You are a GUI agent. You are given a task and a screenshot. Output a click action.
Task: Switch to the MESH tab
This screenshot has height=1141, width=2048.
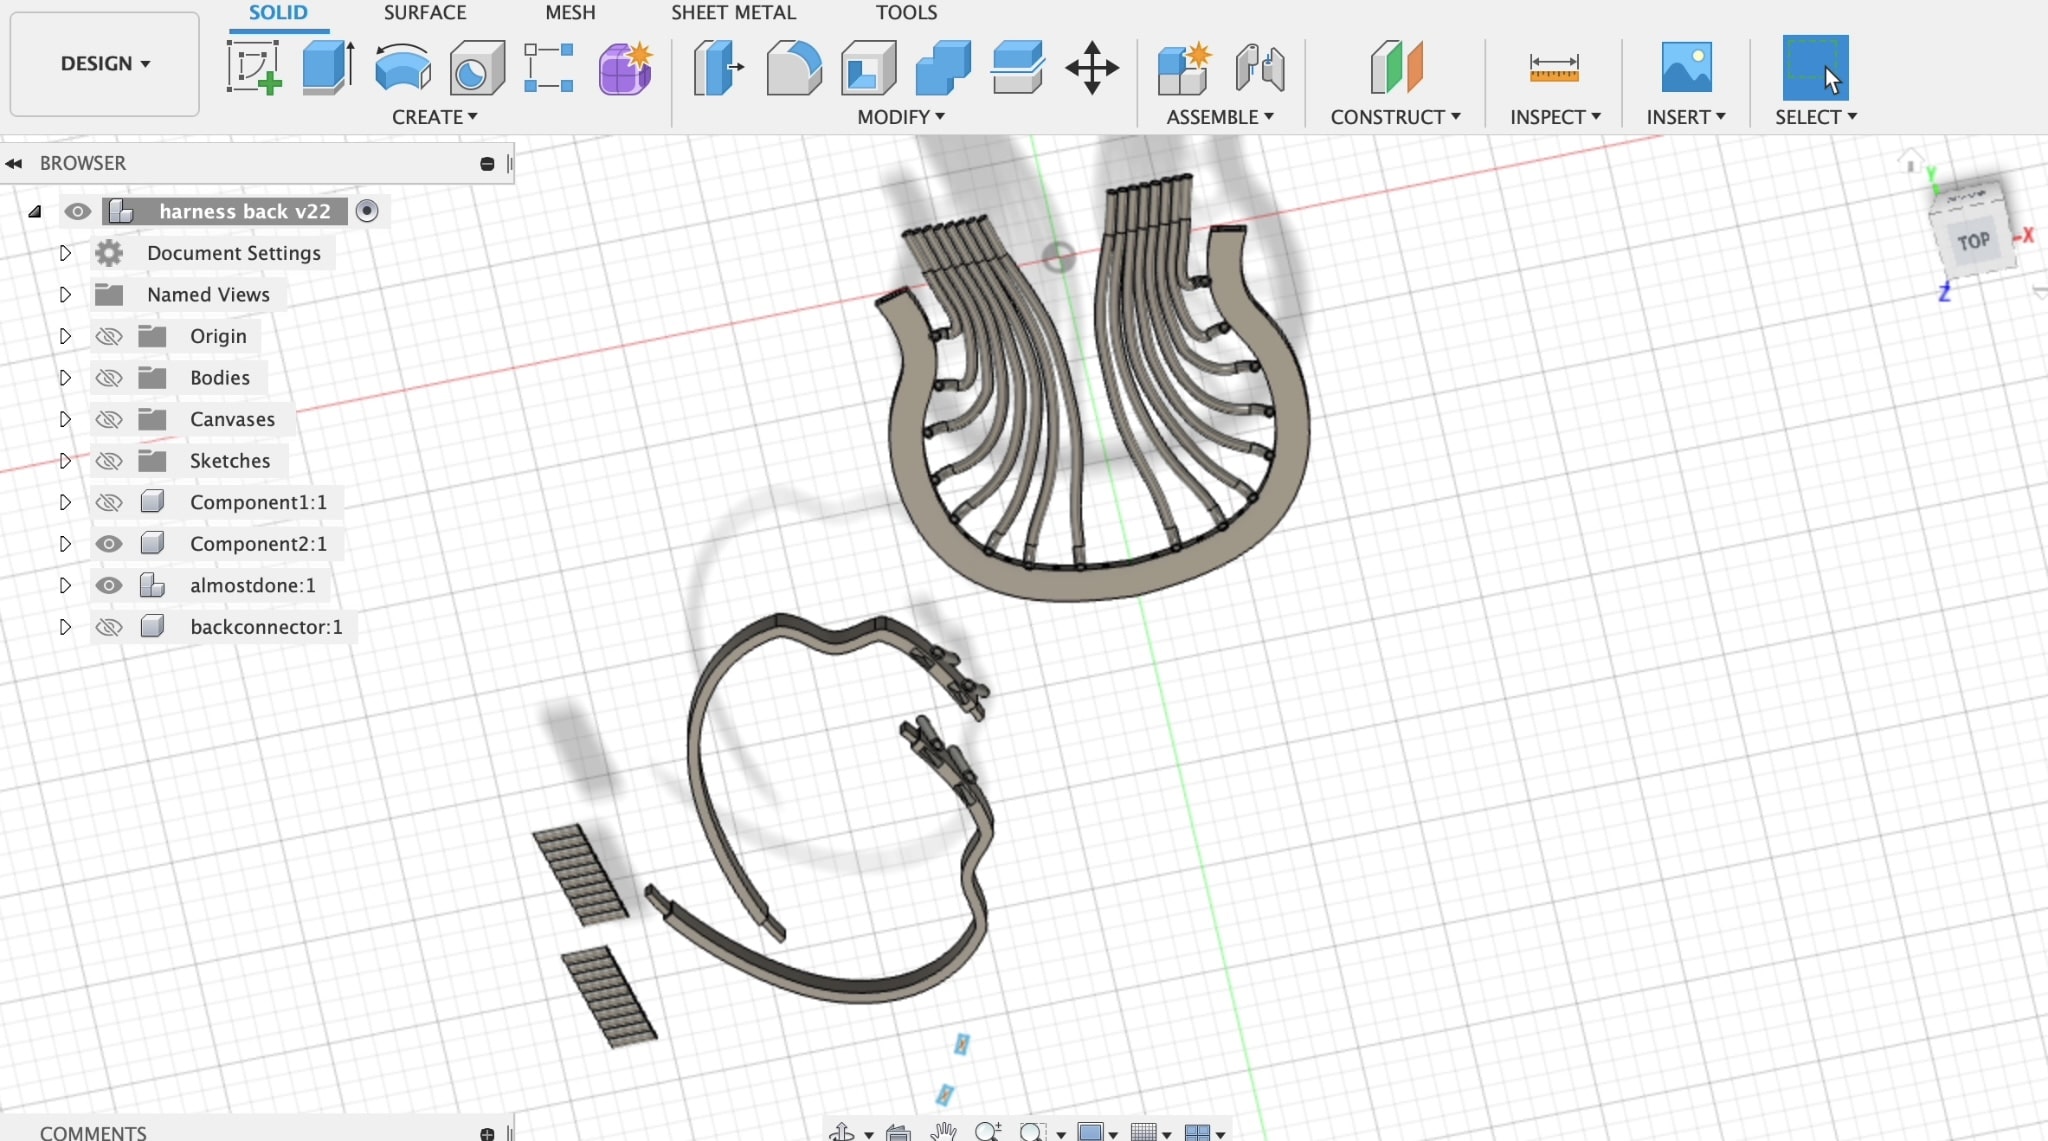(x=570, y=13)
